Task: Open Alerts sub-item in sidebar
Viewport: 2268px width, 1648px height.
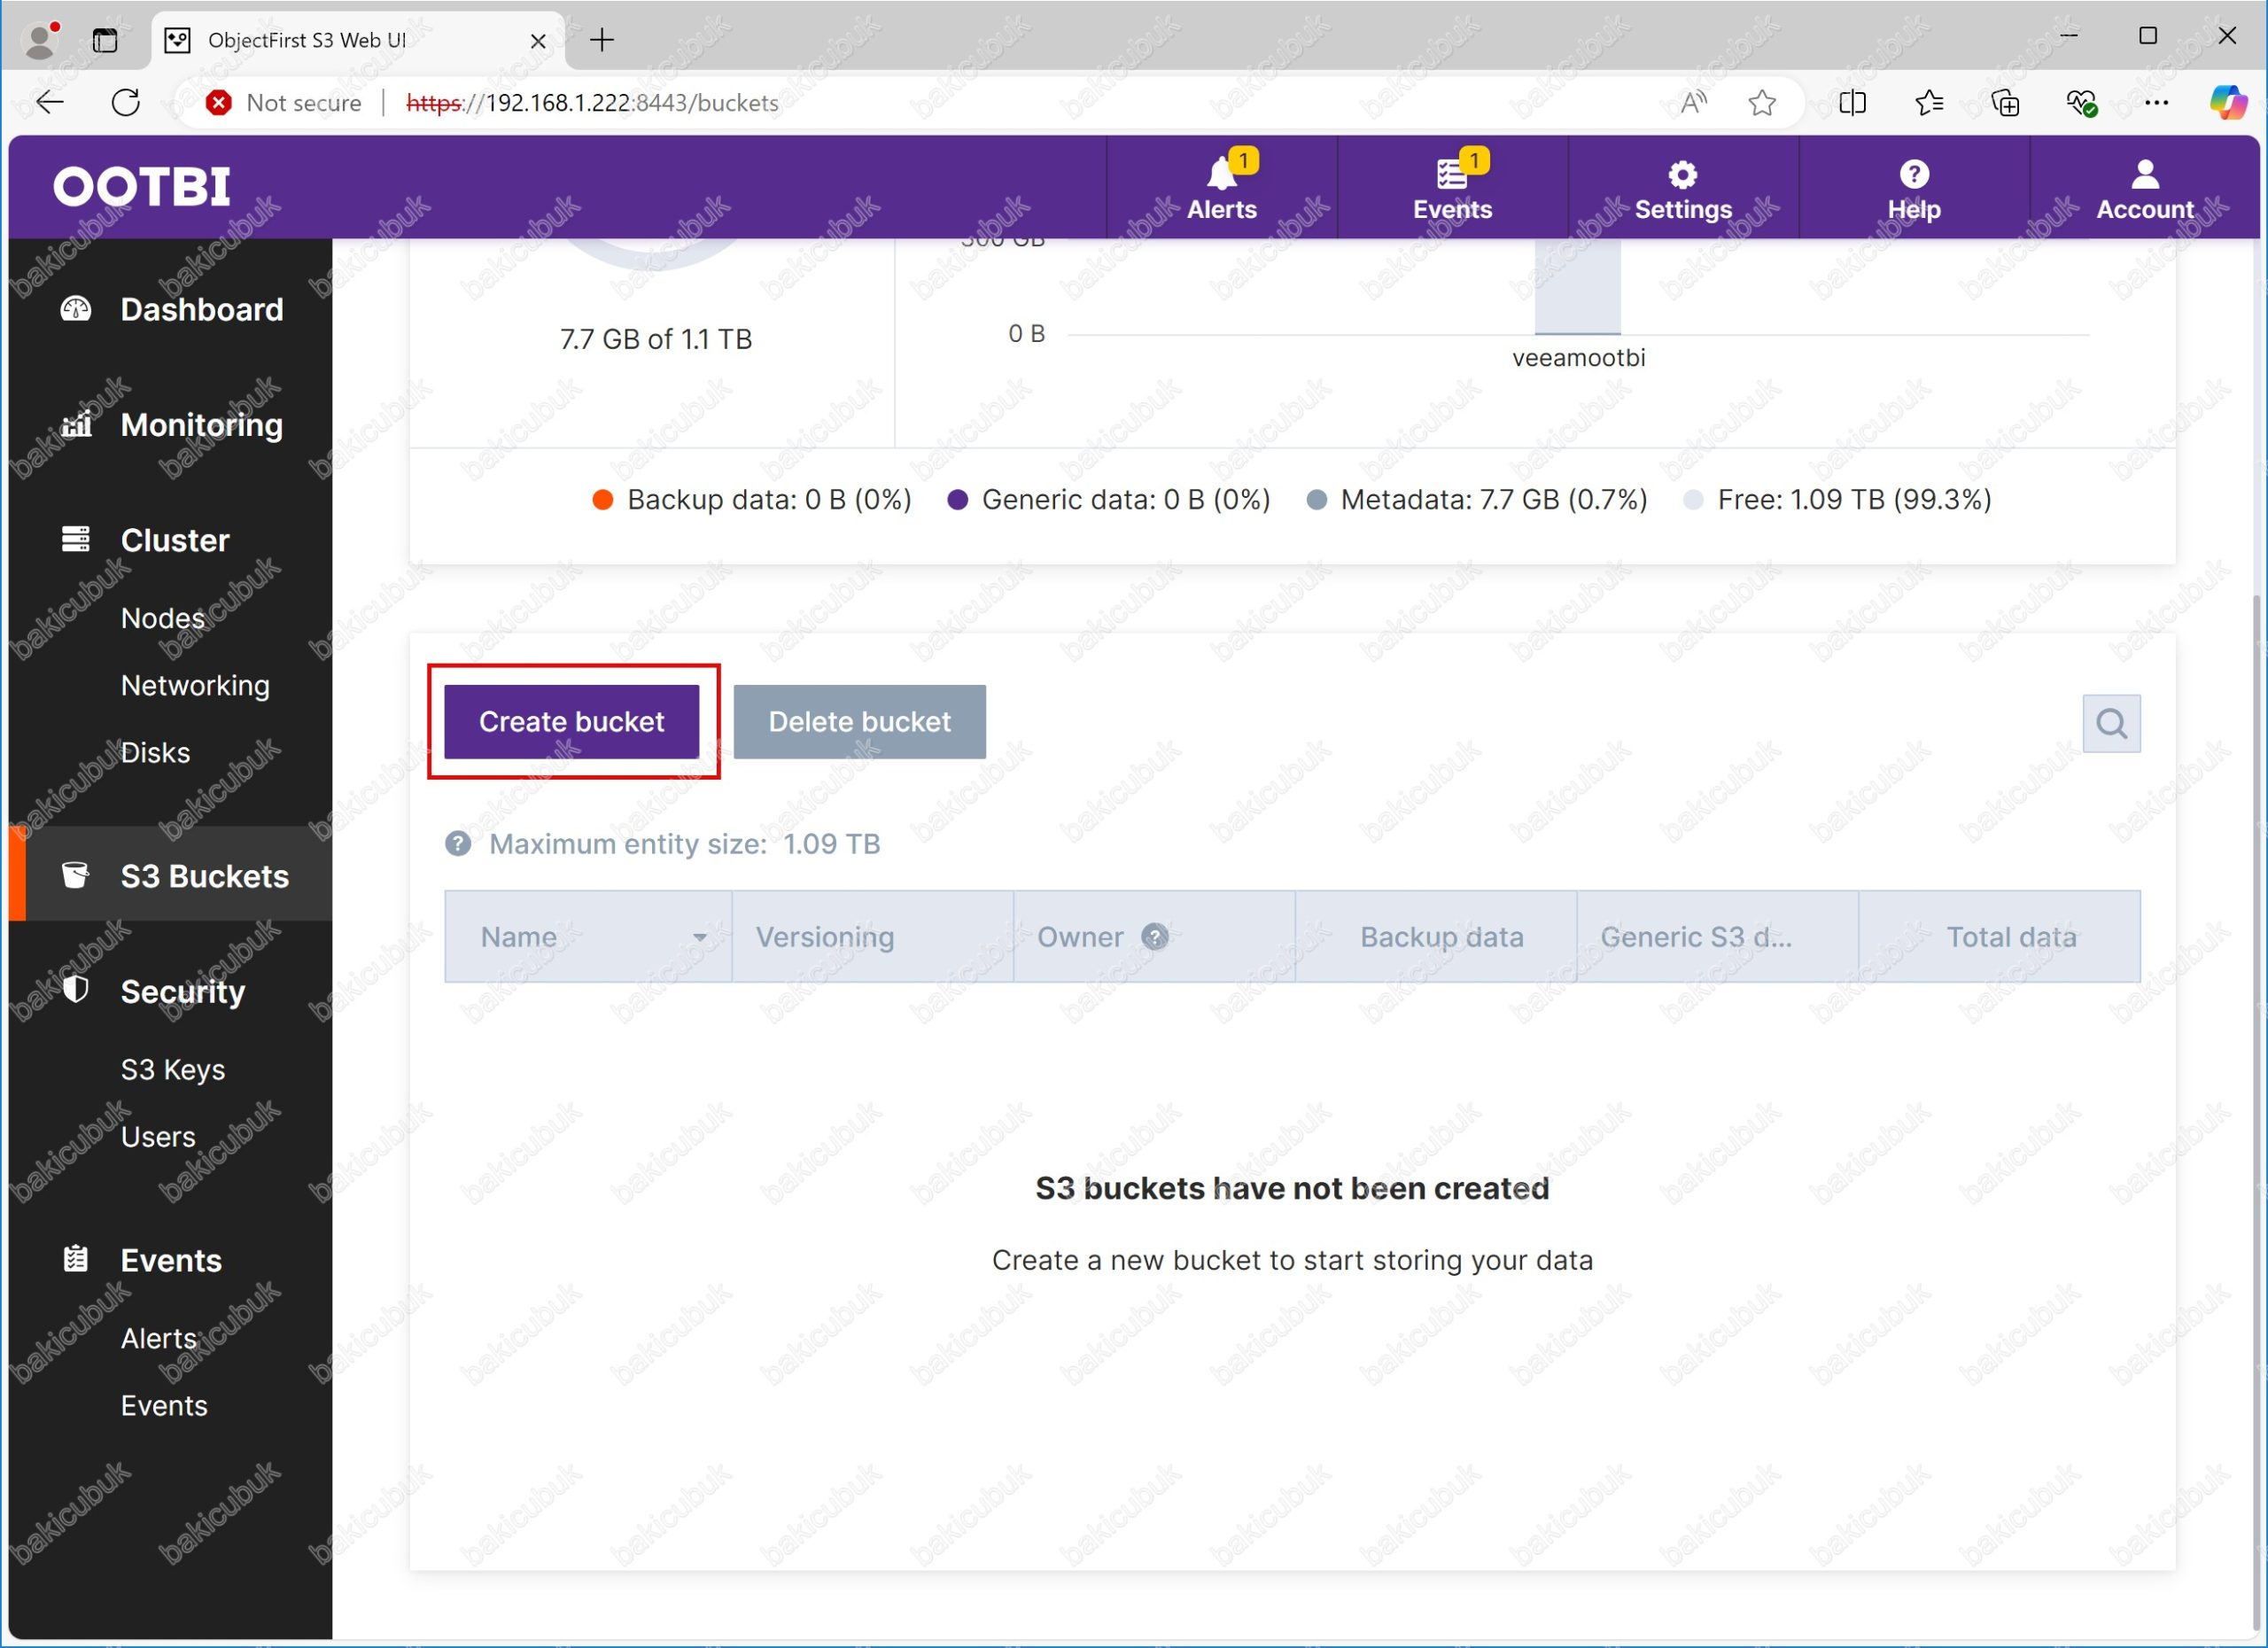Action: tap(158, 1338)
